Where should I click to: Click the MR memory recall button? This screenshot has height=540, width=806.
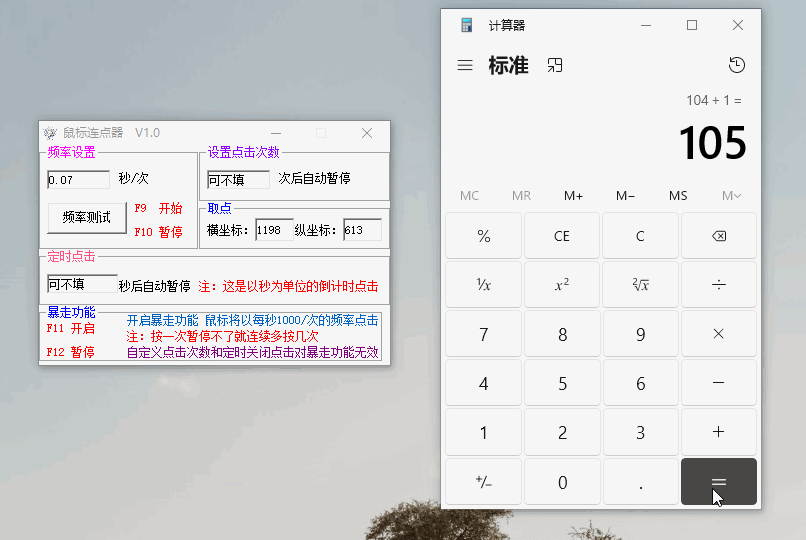coord(521,196)
